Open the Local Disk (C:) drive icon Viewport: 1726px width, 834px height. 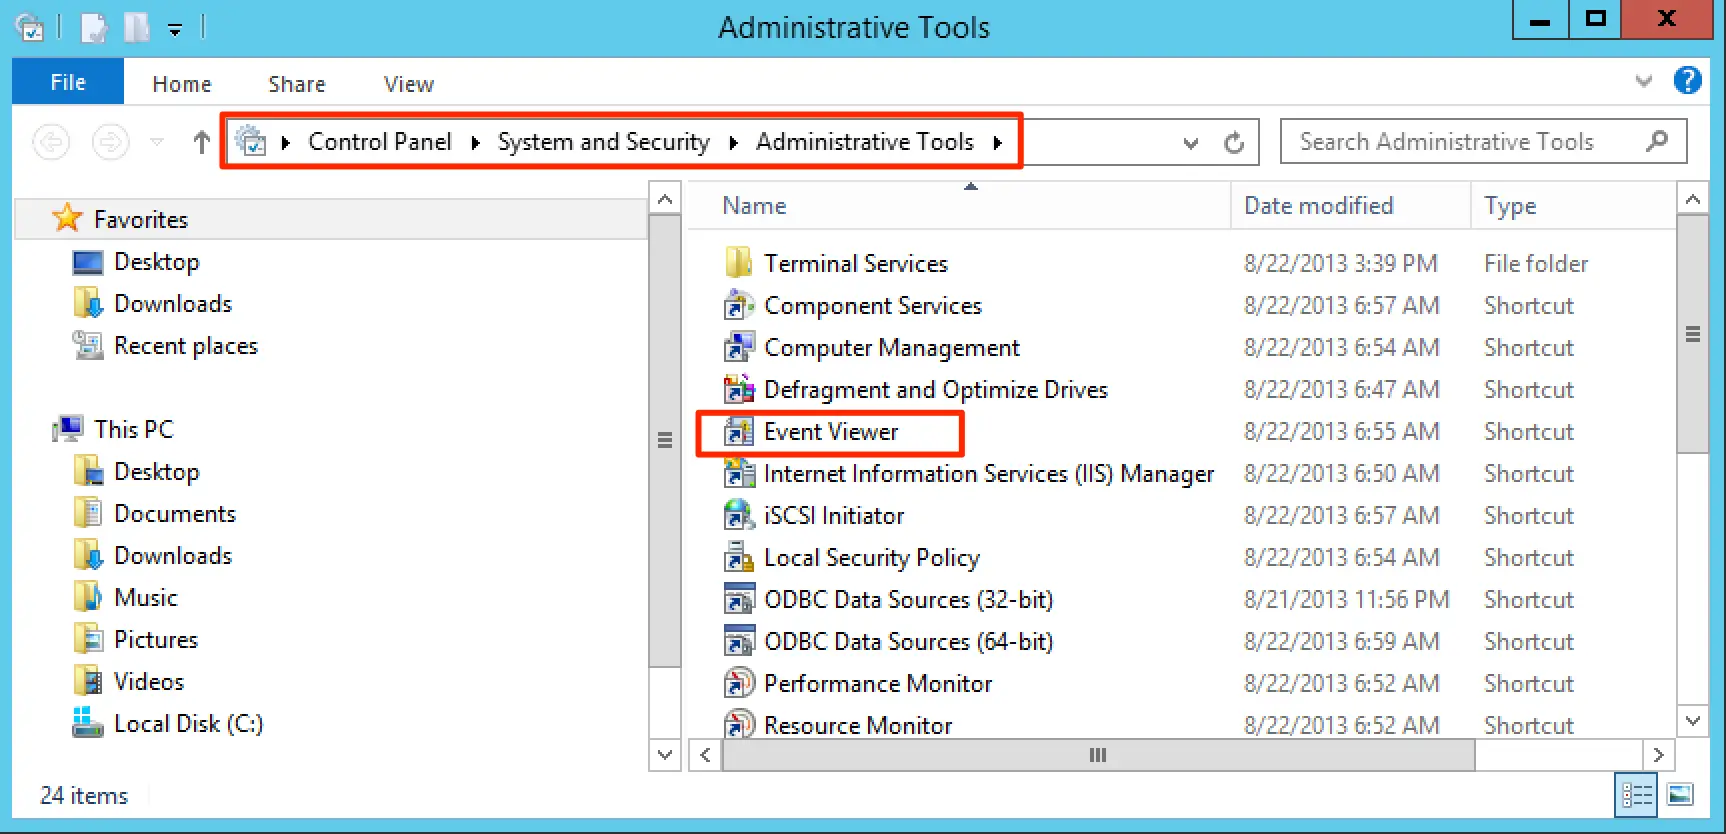click(x=88, y=723)
